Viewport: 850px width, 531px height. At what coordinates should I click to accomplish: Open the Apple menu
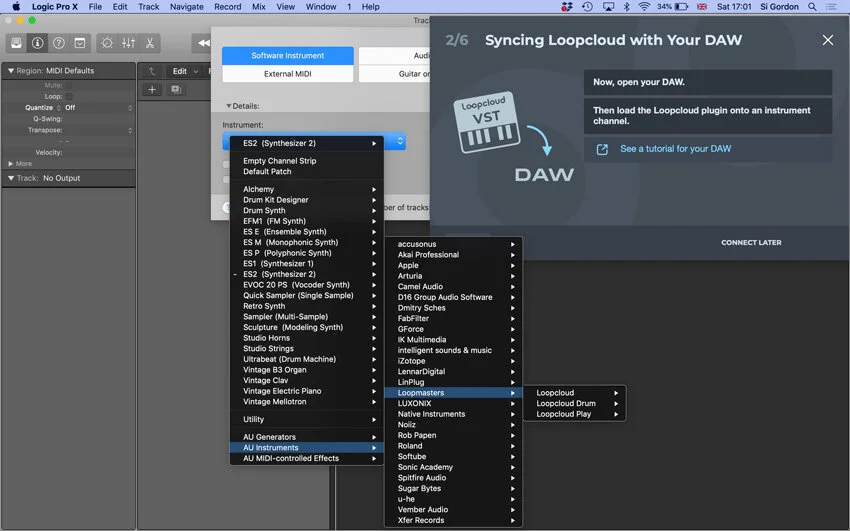(x=16, y=7)
